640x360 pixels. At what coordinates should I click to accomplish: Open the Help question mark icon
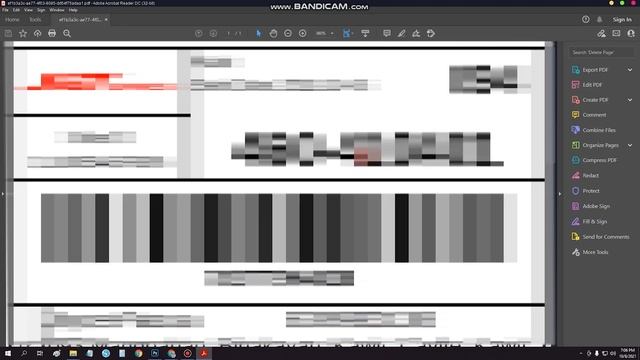586,19
